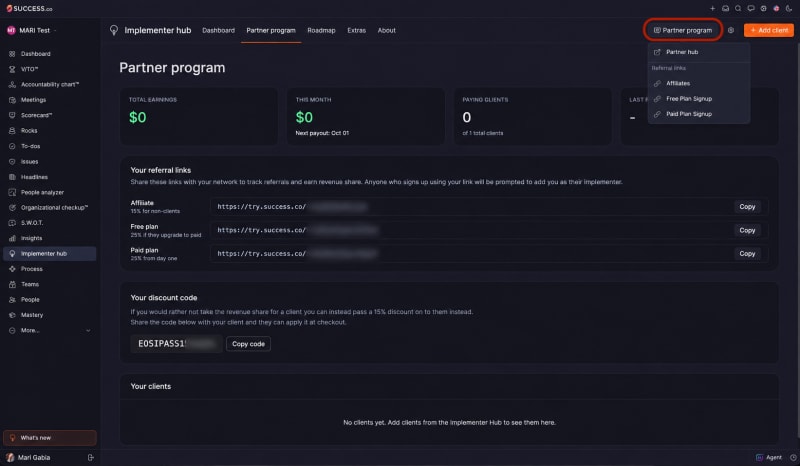Open the settings icon next to Add client

731,30
